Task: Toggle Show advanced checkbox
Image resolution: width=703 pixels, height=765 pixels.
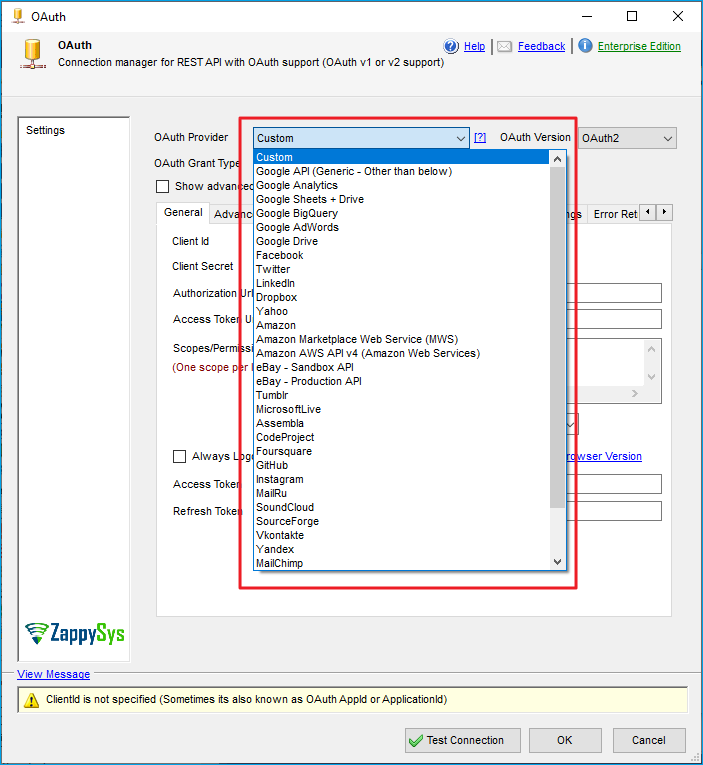Action: coord(162,186)
